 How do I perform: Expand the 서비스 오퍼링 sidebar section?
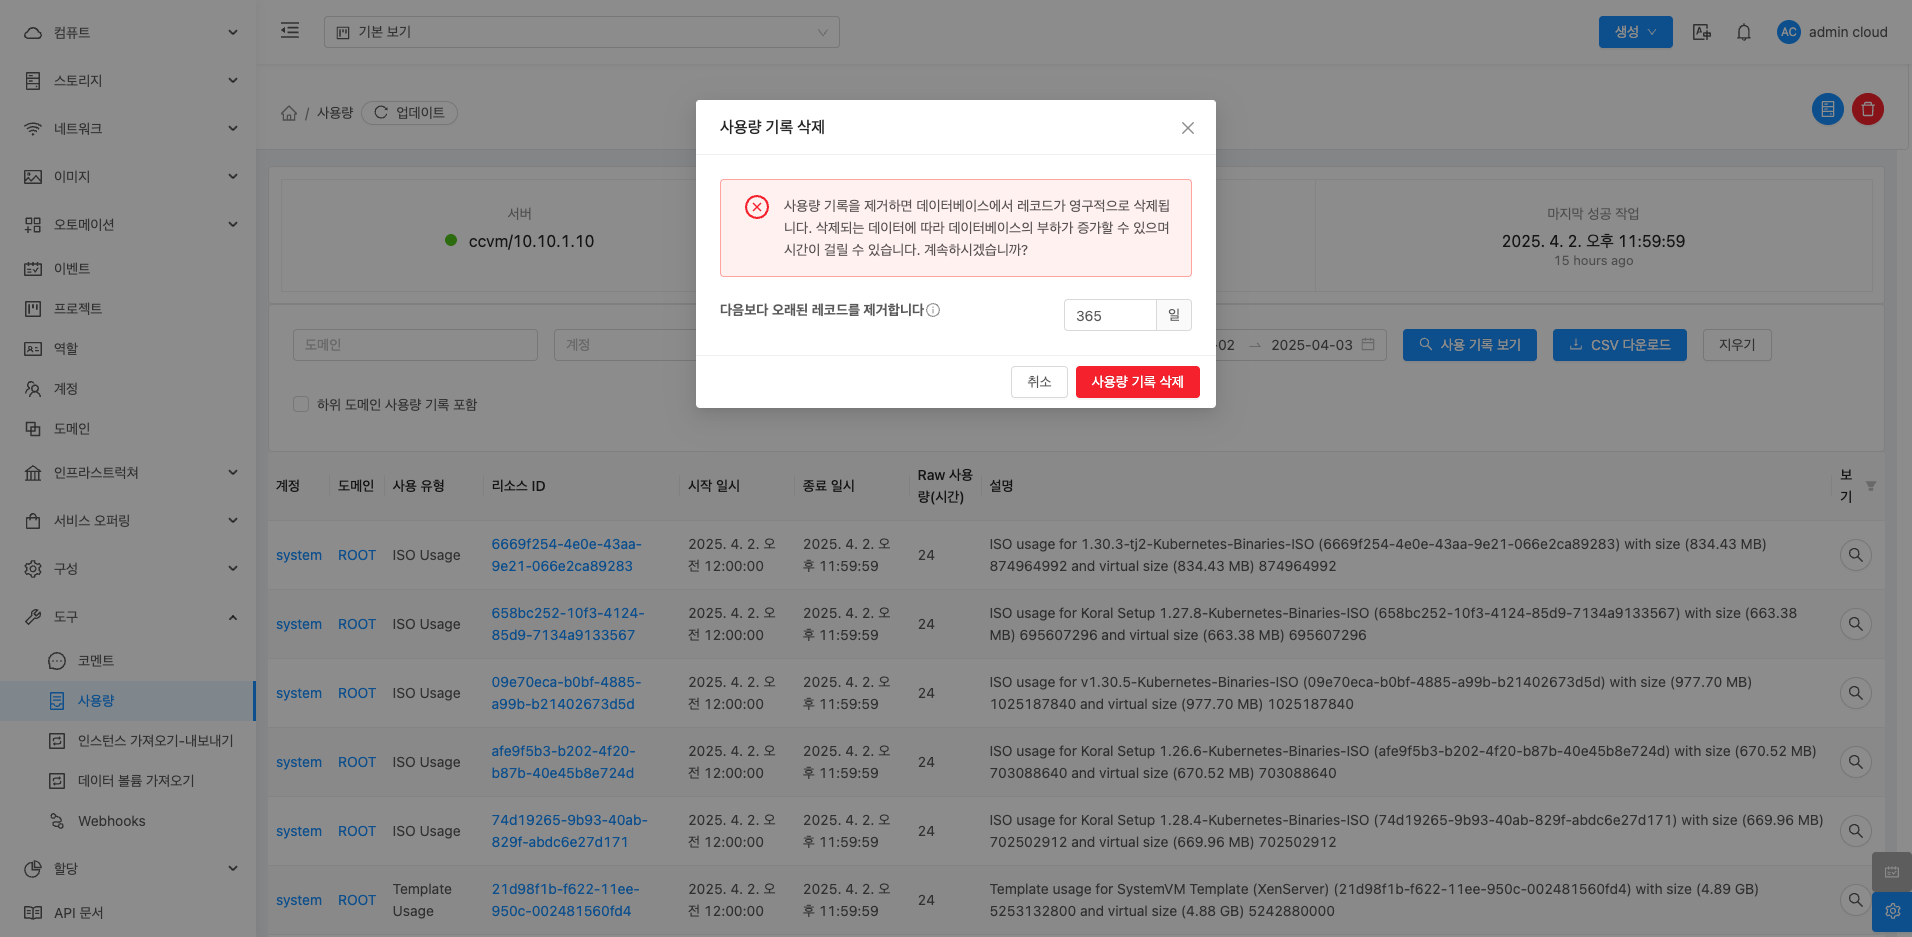[x=128, y=520]
